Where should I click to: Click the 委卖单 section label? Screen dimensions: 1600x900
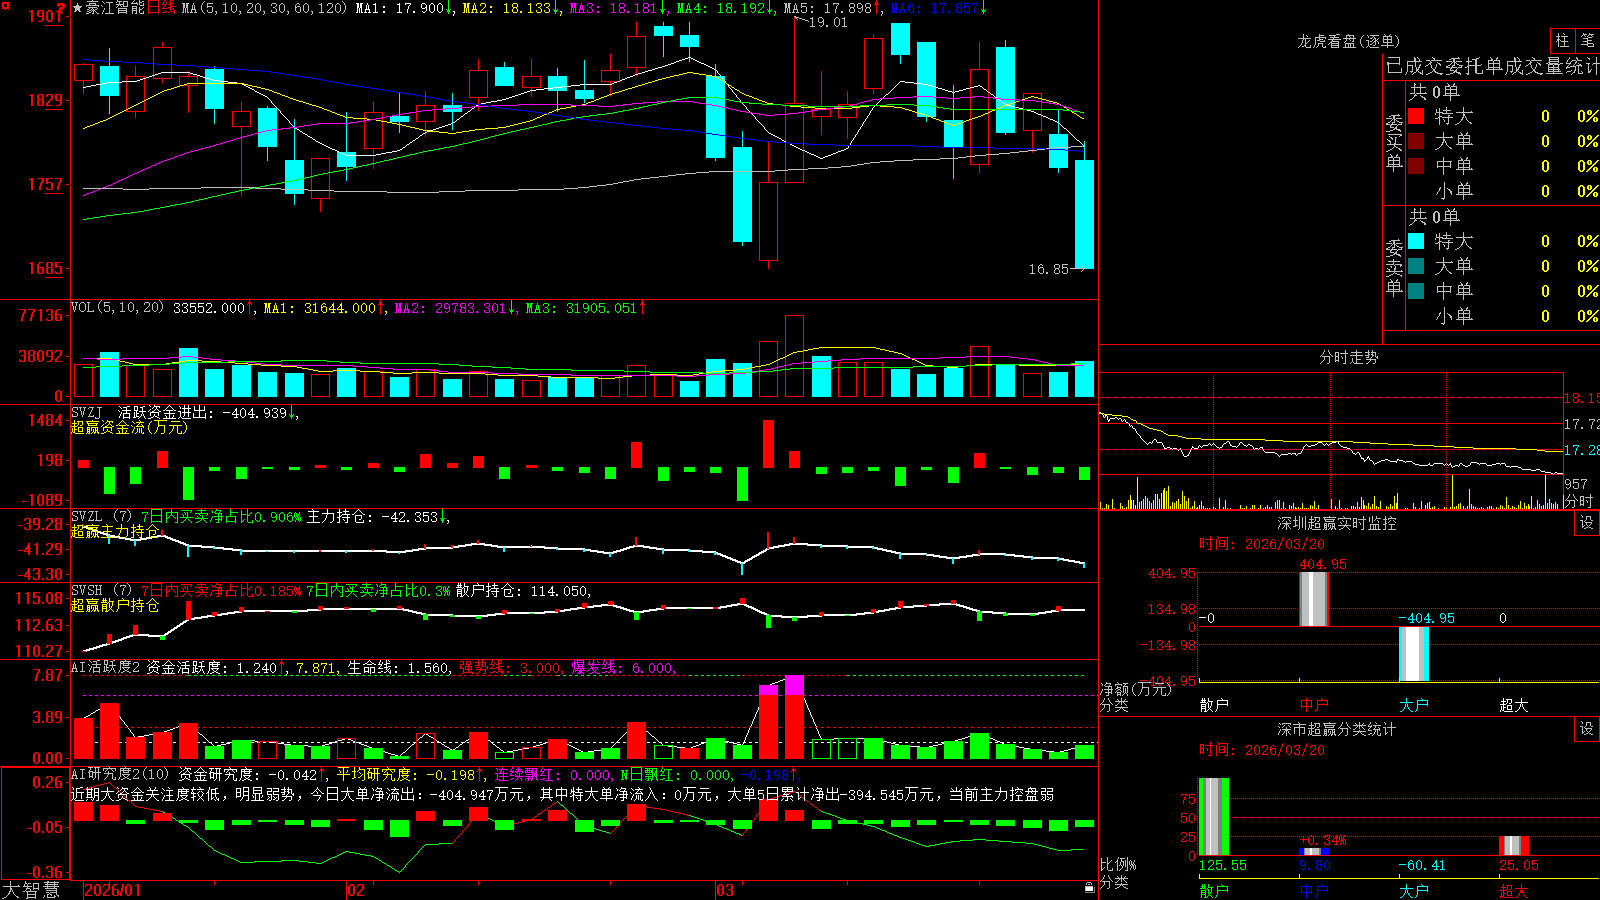[1394, 267]
